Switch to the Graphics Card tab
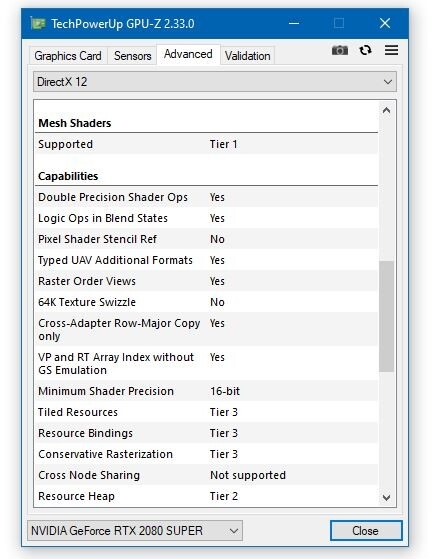 click(68, 56)
